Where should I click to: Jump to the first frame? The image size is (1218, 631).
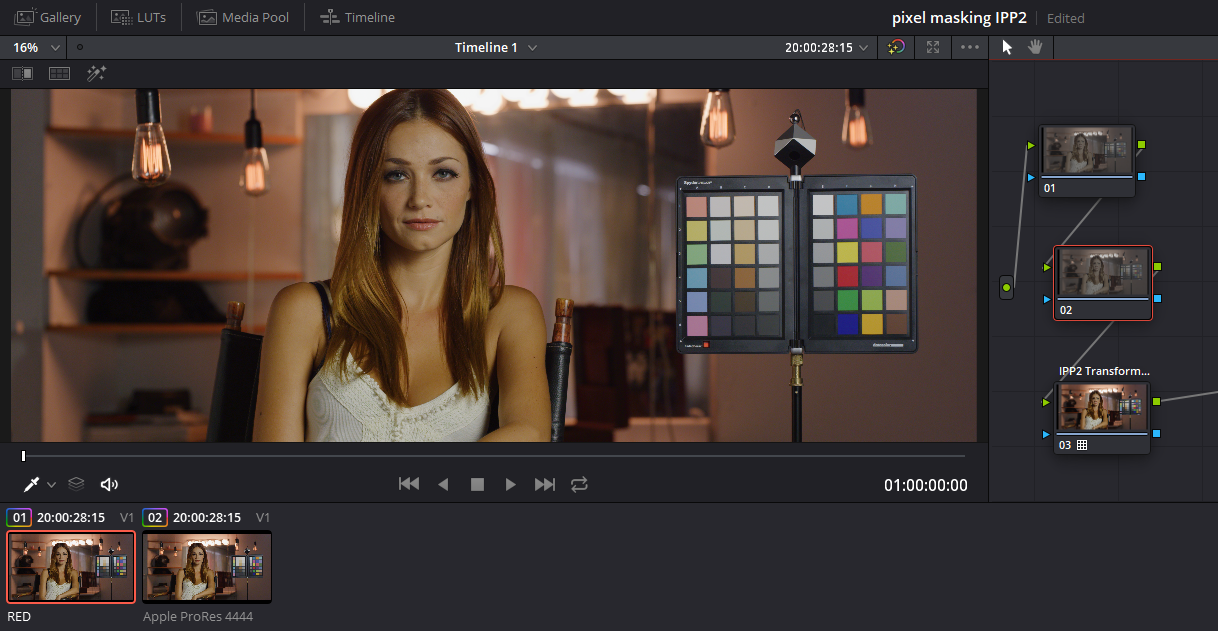point(408,484)
